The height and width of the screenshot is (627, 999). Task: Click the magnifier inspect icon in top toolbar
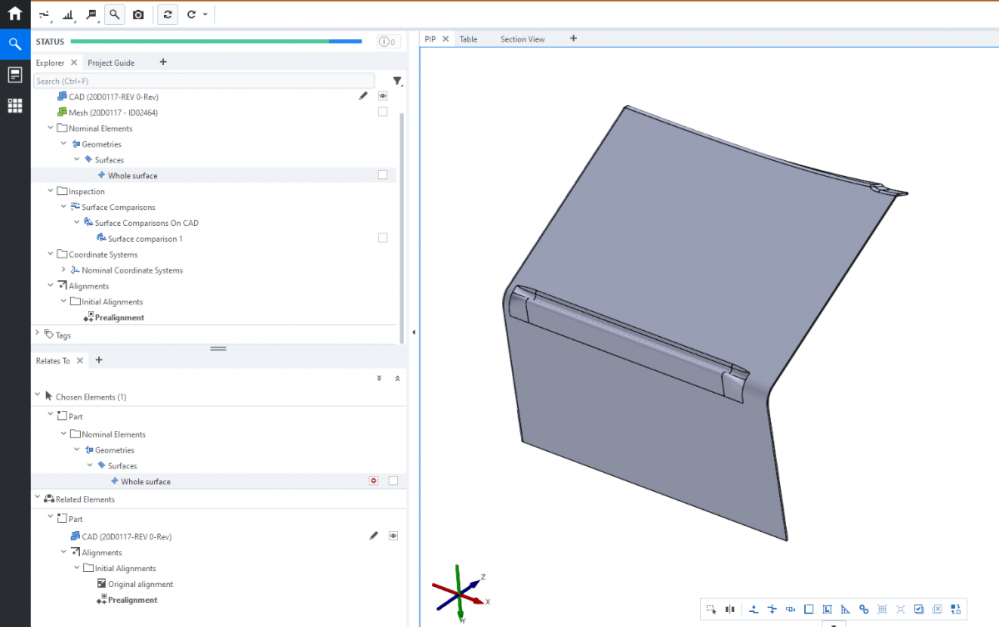click(114, 15)
